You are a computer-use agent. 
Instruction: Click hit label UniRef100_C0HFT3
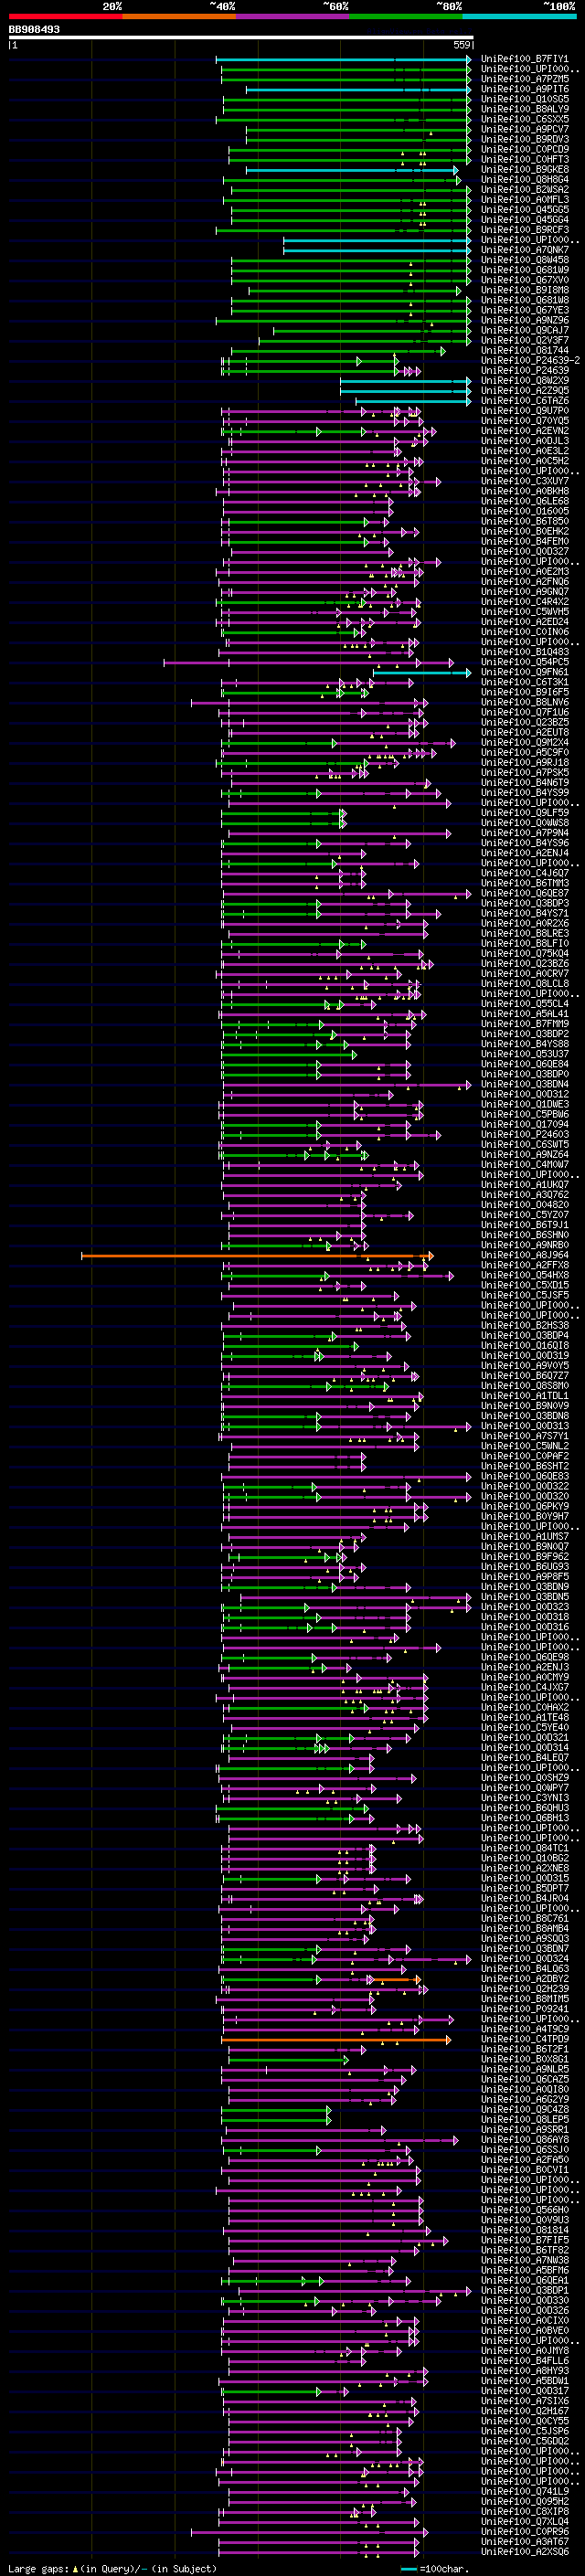point(524,159)
